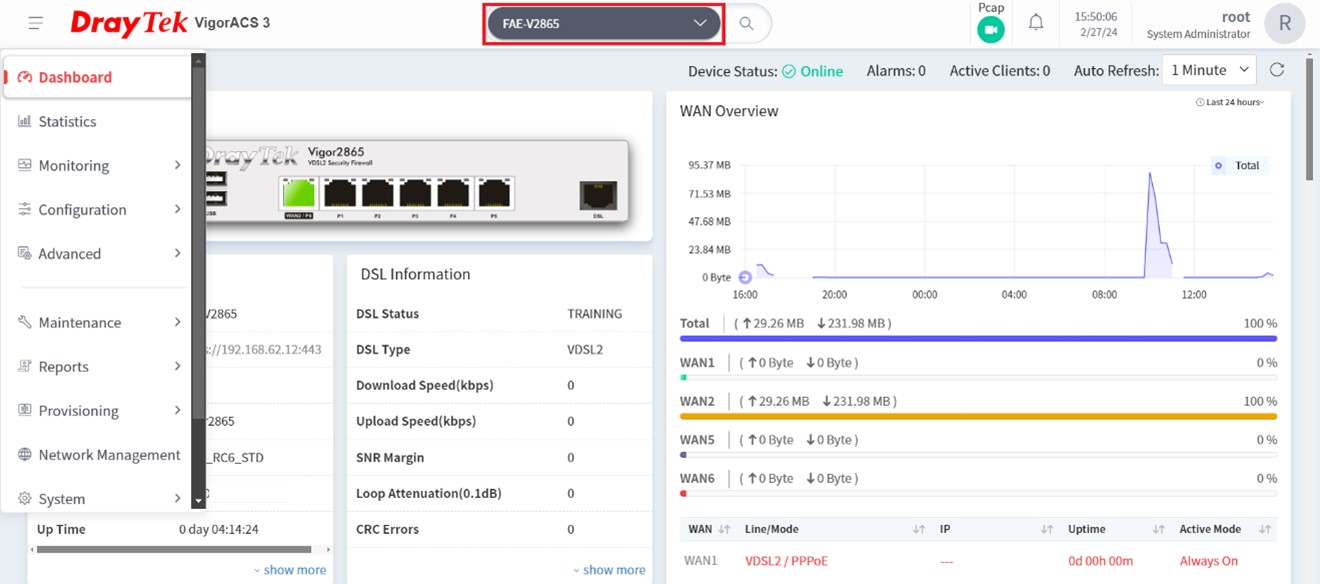Viewport: 1320px width, 584px height.
Task: Click the Total usage progress bar
Action: [x=978, y=339]
